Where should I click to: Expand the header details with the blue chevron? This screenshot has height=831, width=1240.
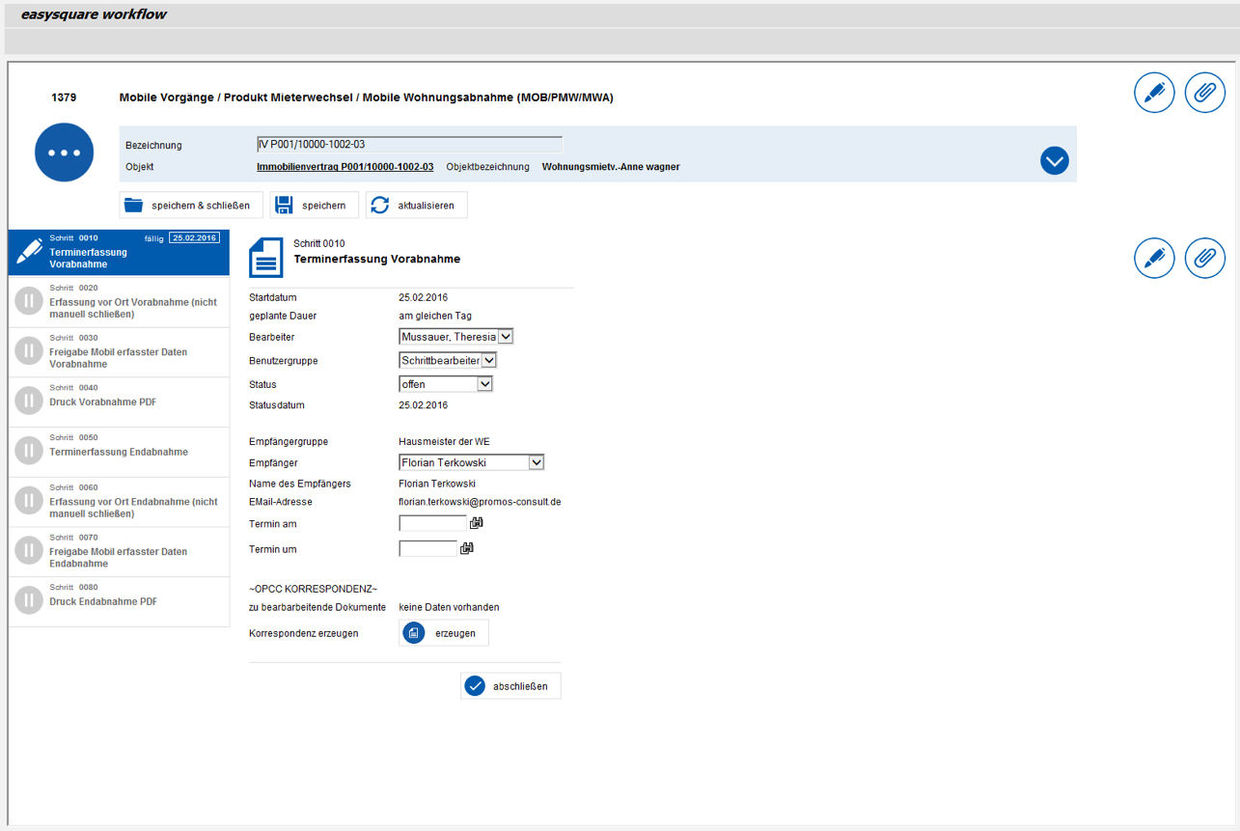1054,160
